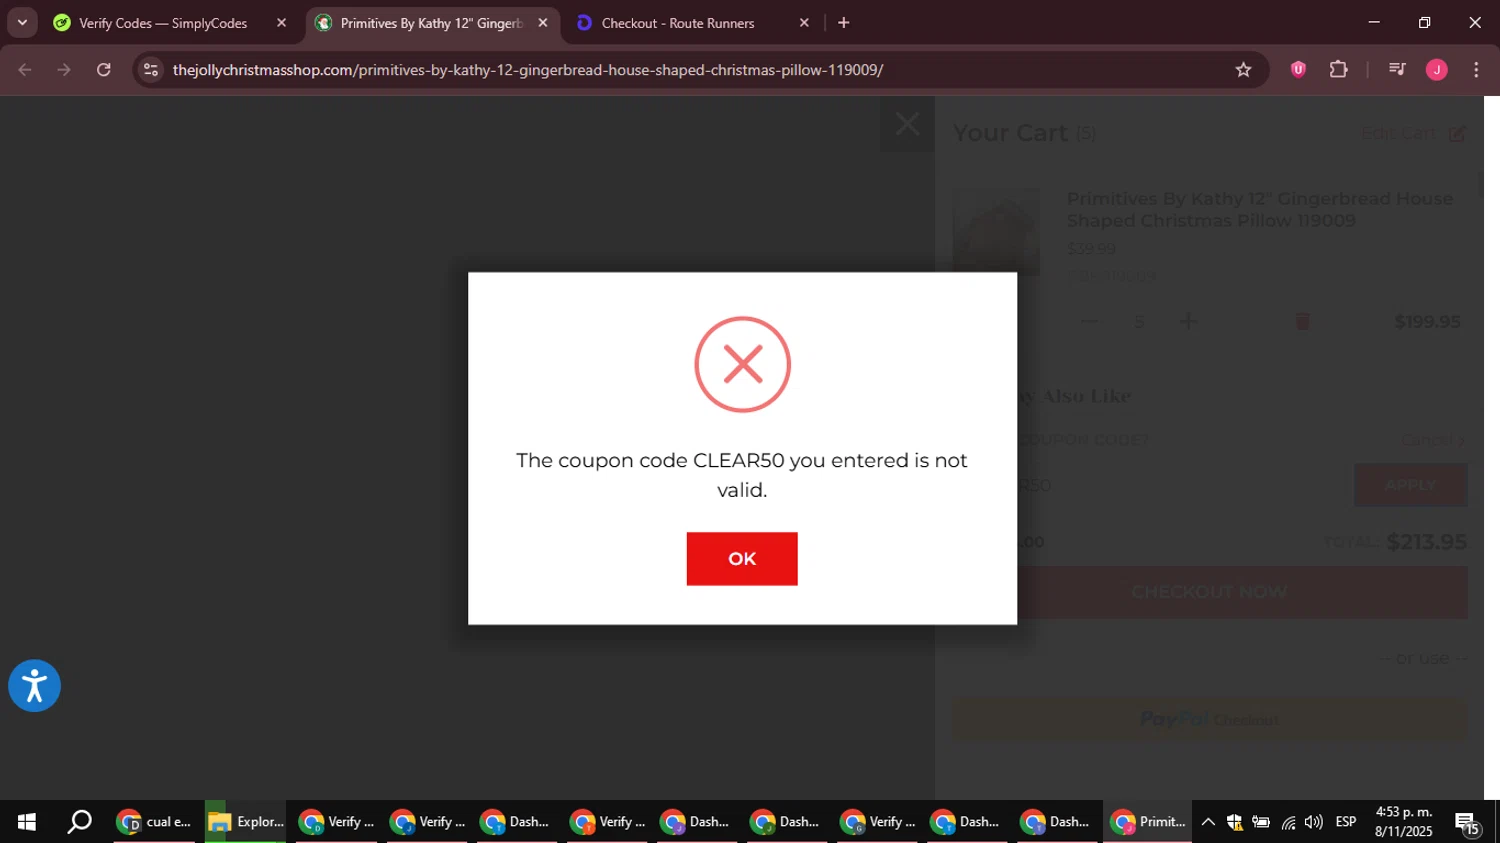Remove item with the trash icon

tap(1302, 321)
